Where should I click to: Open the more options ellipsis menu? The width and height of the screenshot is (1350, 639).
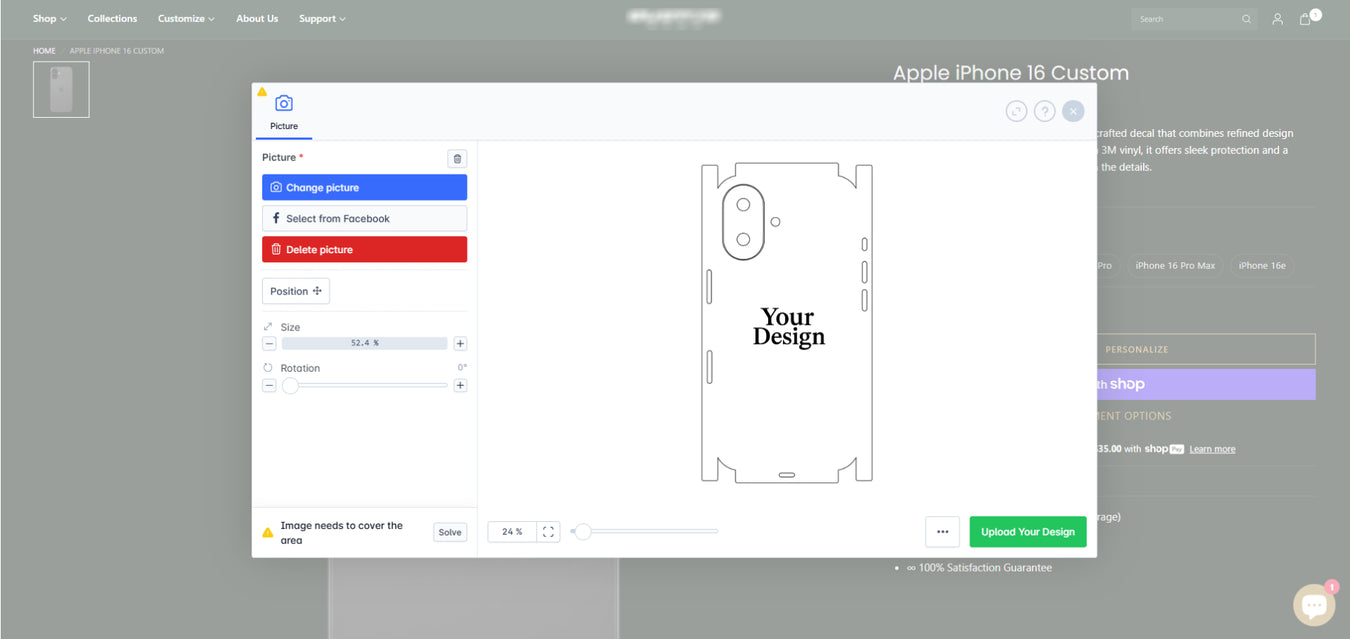point(941,531)
